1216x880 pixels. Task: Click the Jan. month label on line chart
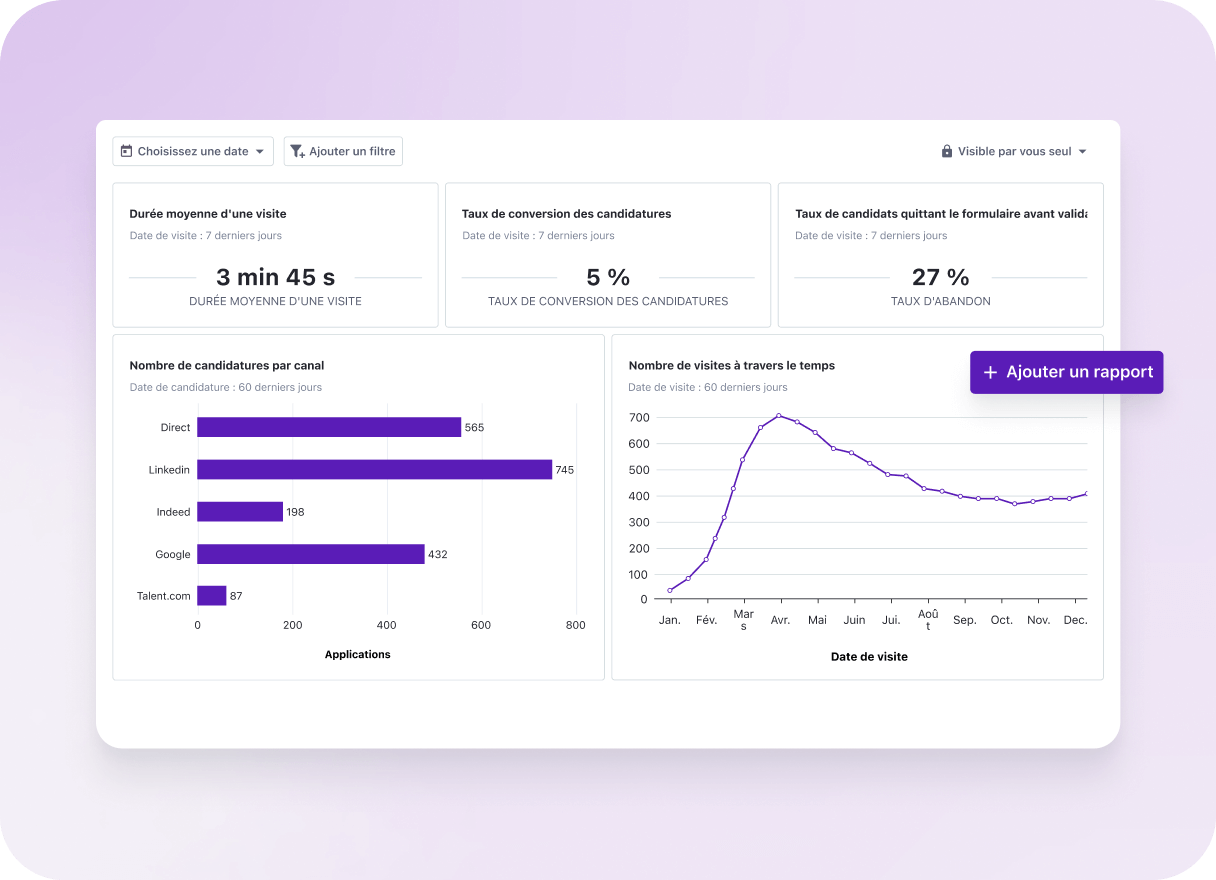[670, 620]
